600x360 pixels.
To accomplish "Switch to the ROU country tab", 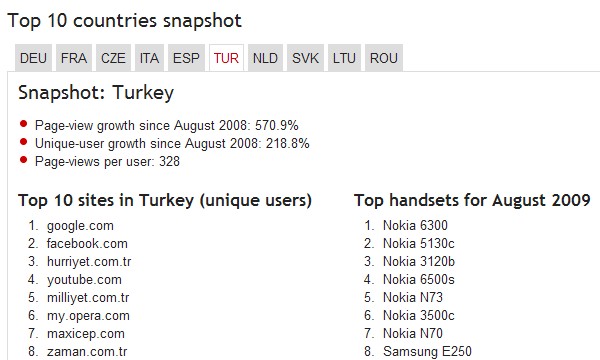I will [384, 58].
